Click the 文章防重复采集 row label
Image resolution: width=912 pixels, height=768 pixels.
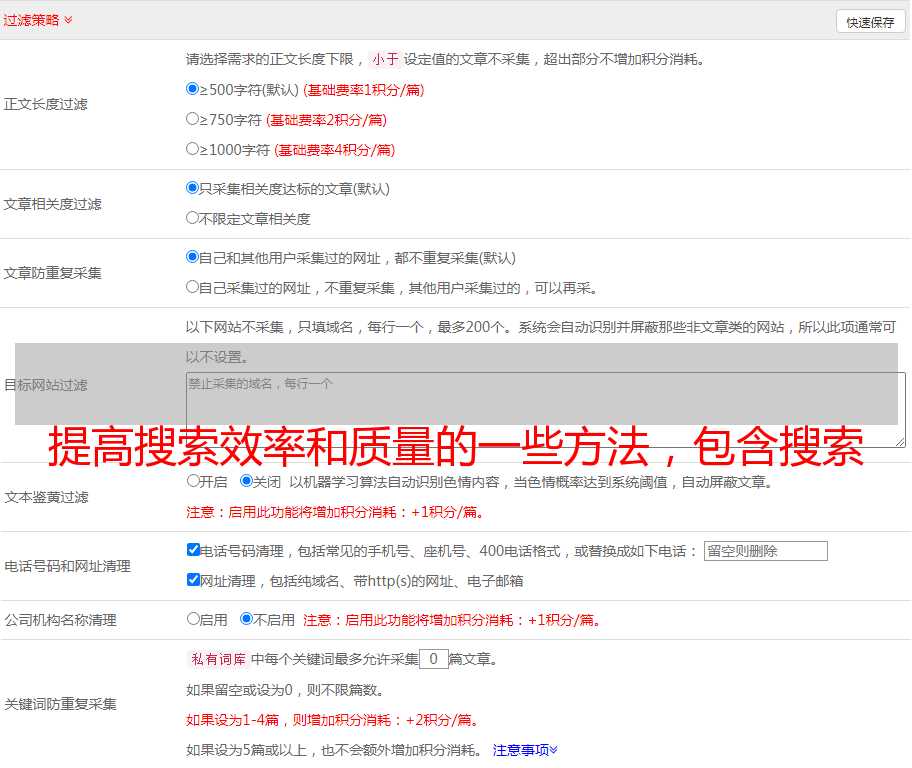pos(52,273)
